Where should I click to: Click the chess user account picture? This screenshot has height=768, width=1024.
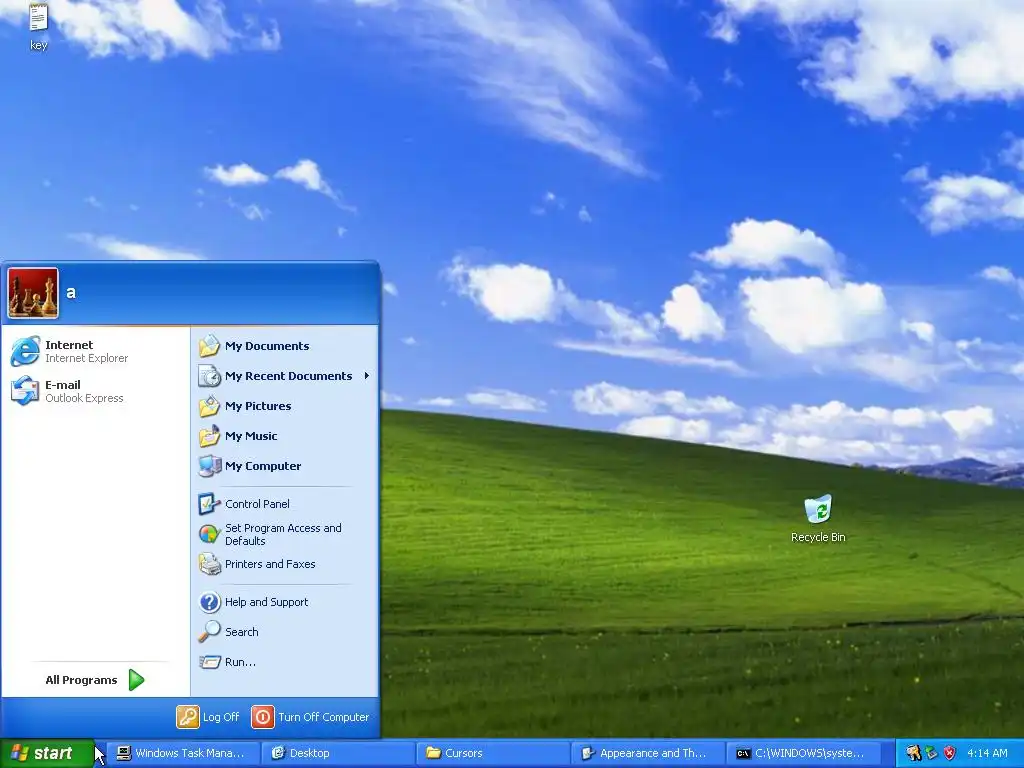click(33, 293)
